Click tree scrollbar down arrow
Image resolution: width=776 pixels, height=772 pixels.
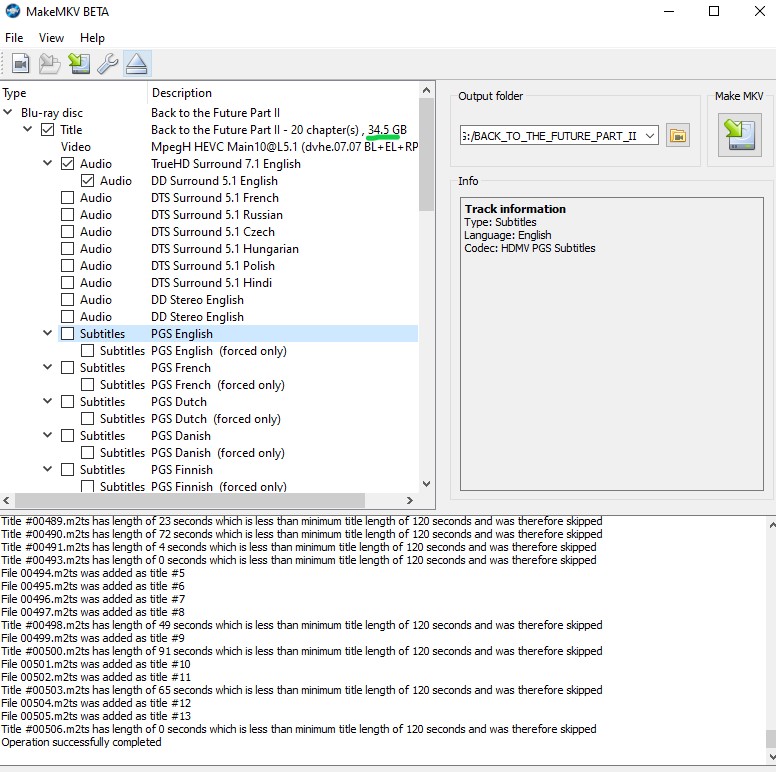pos(426,484)
